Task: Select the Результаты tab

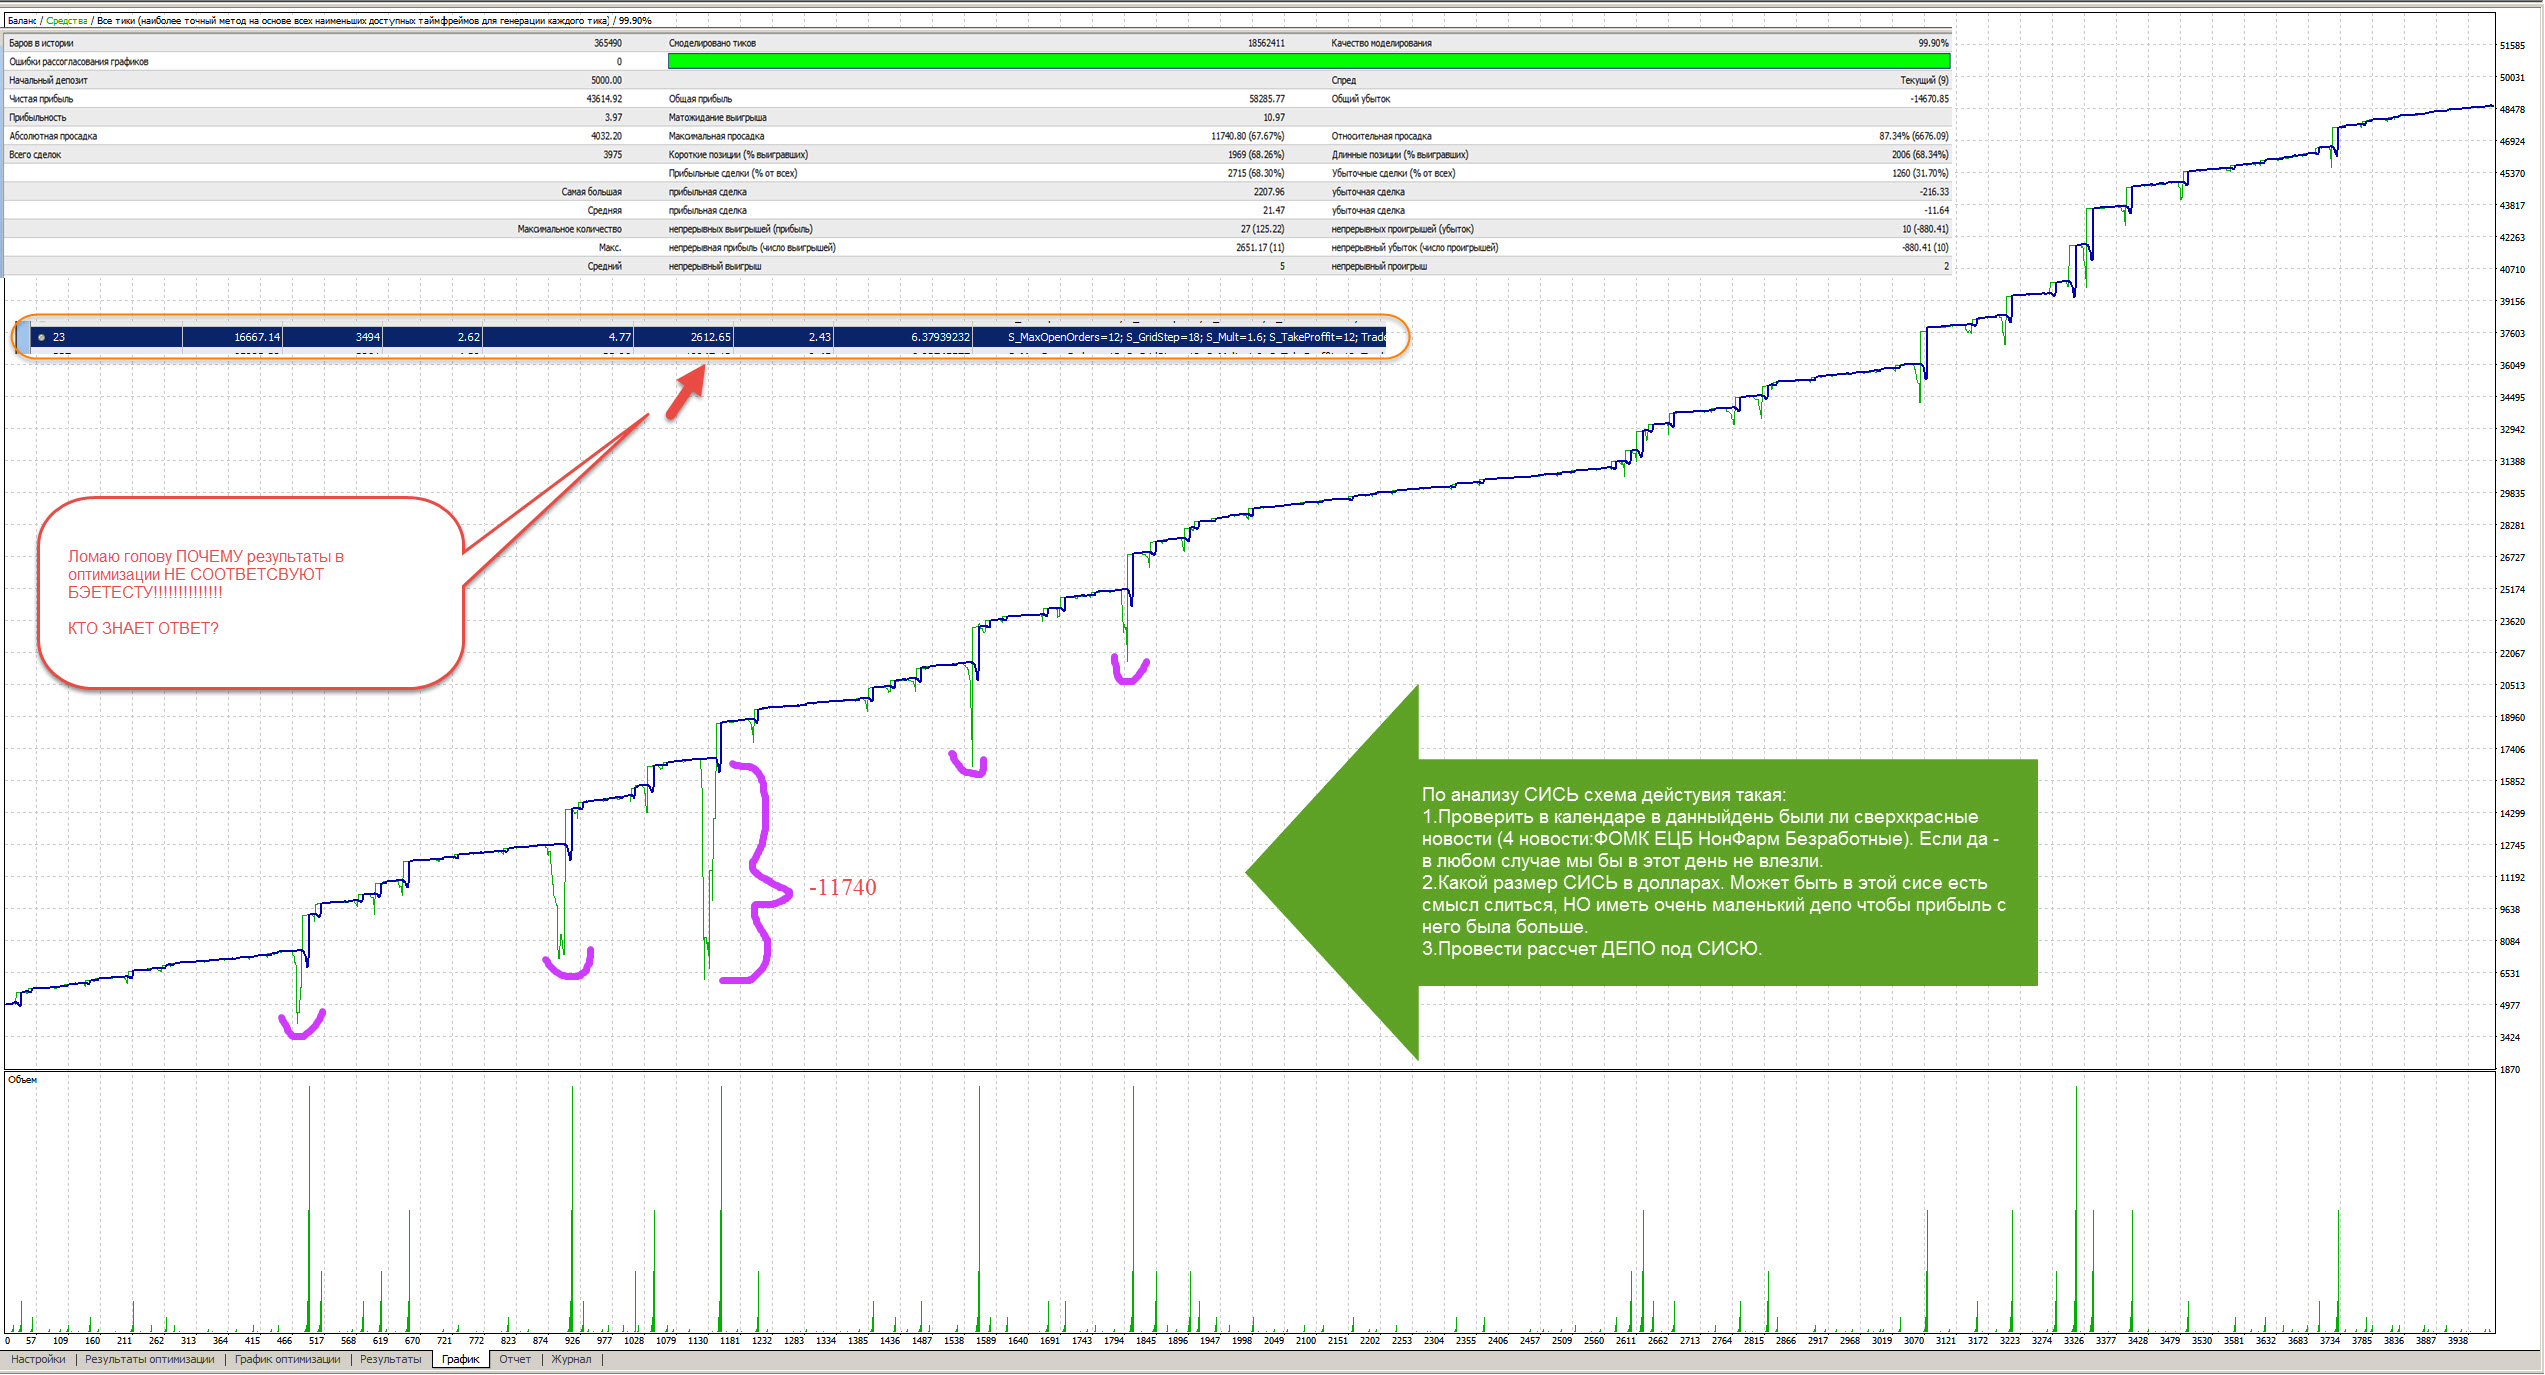Action: tap(390, 1359)
